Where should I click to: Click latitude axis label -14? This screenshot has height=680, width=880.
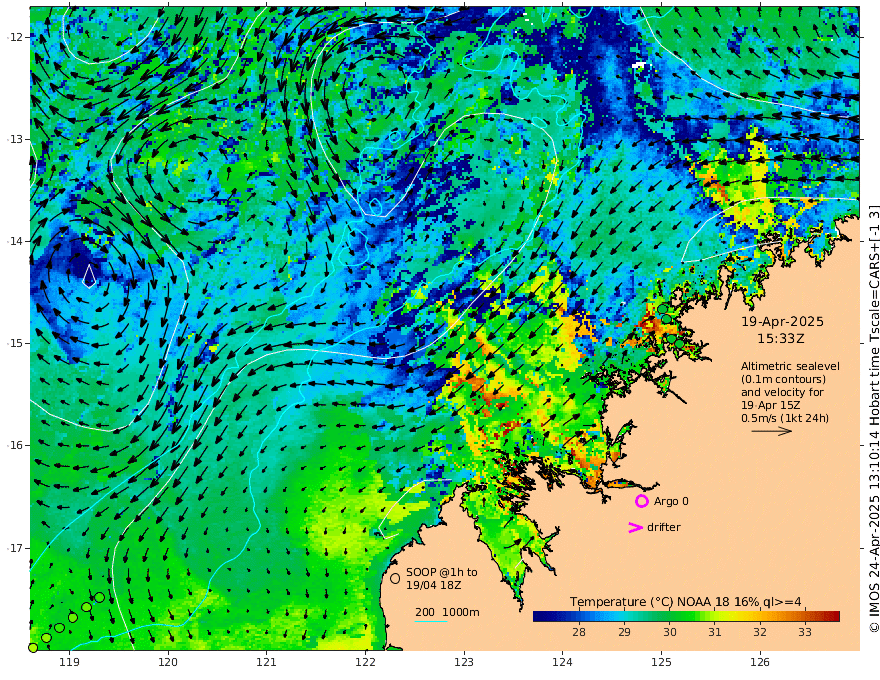pyautogui.click(x=15, y=241)
